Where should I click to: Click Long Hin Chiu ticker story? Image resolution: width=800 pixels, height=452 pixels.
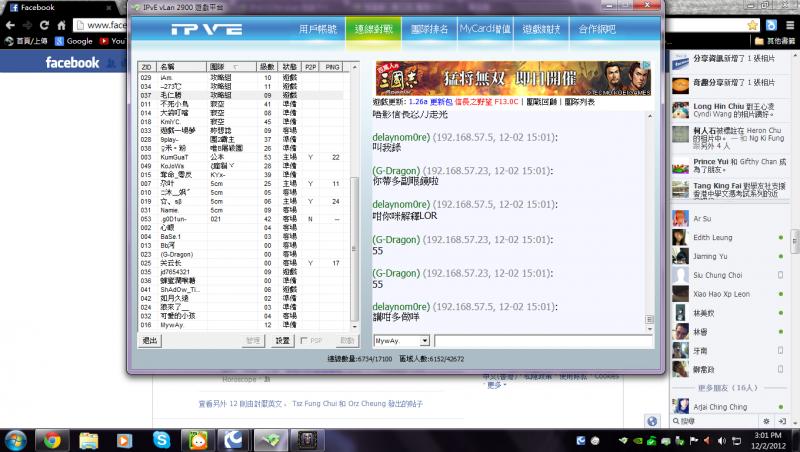click(730, 110)
